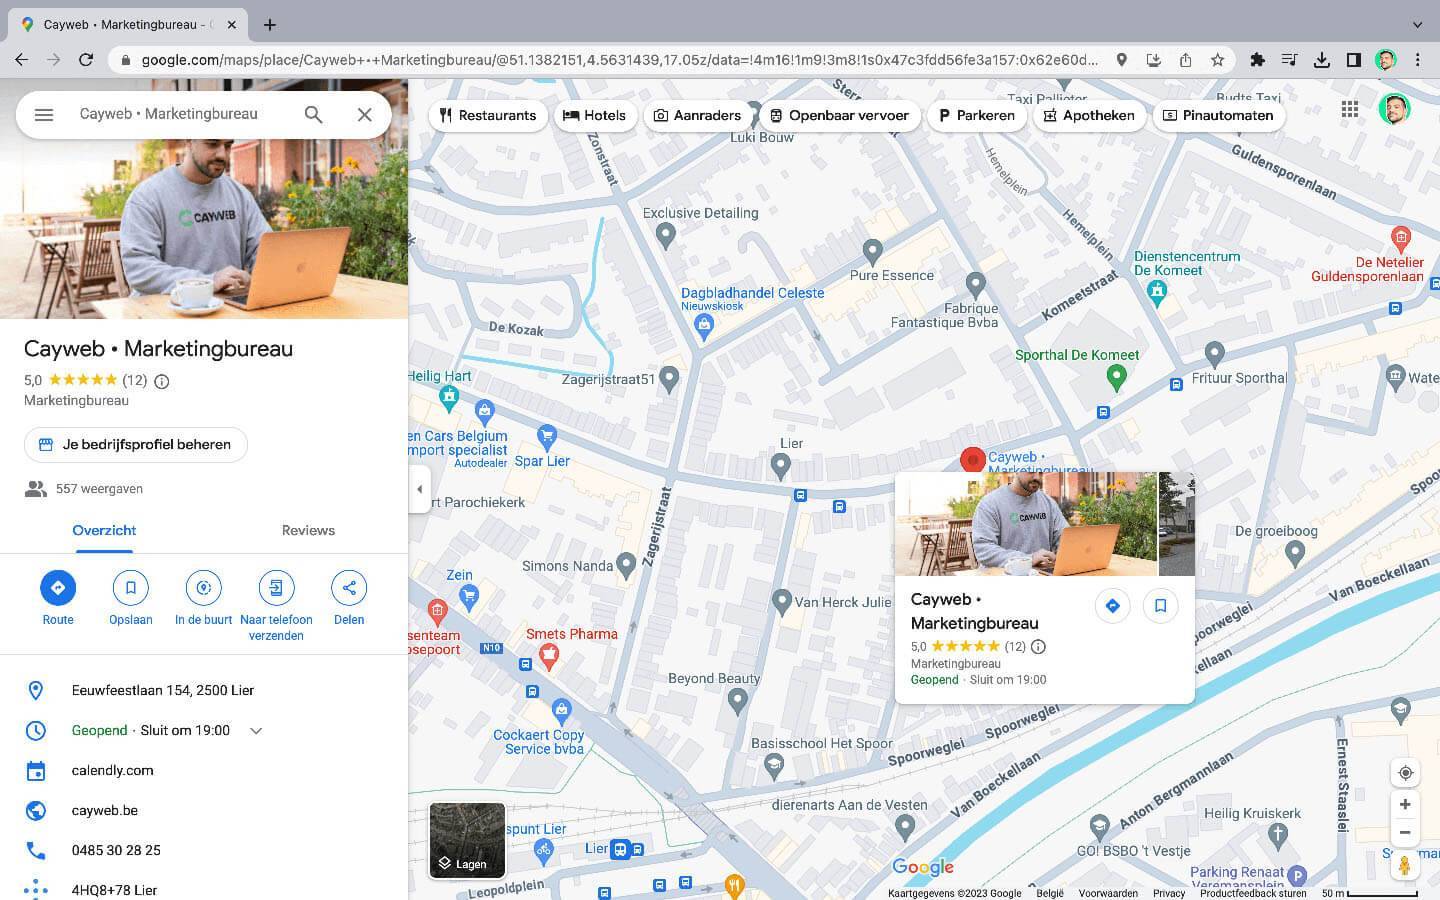Reload the page in Chrome
This screenshot has height=900, width=1440.
tap(86, 60)
